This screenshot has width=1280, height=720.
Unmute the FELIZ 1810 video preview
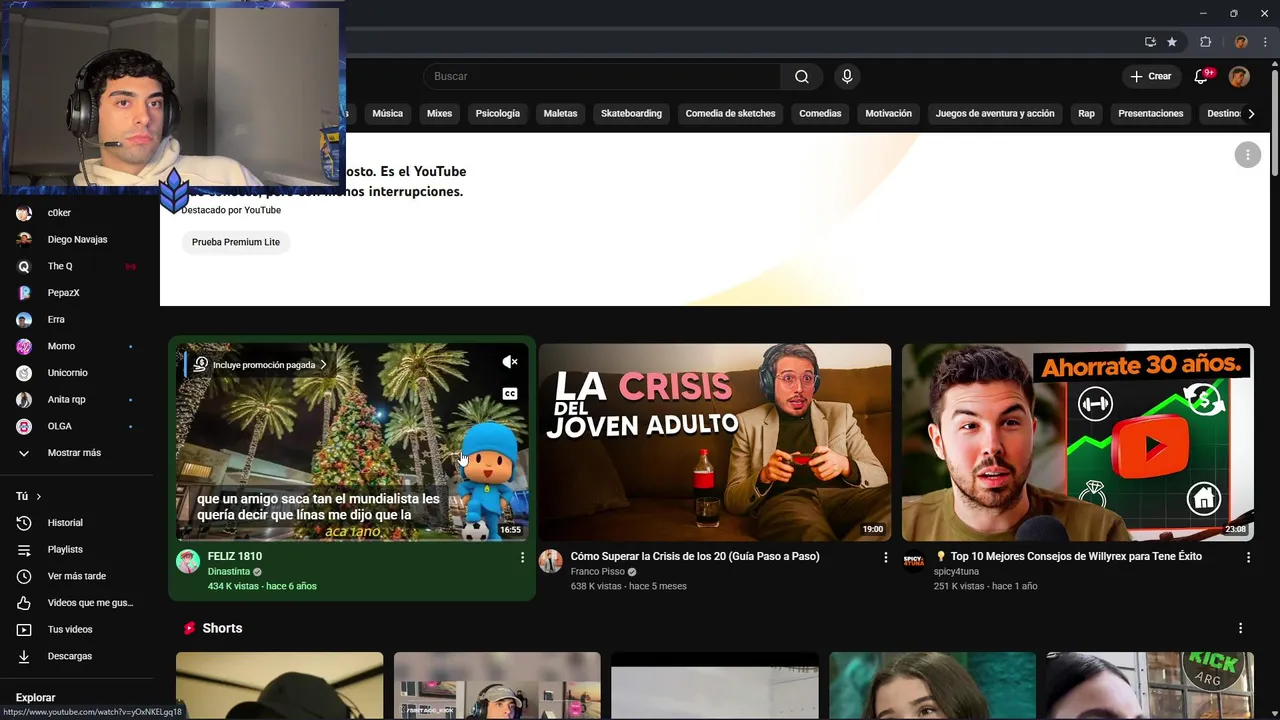(510, 362)
